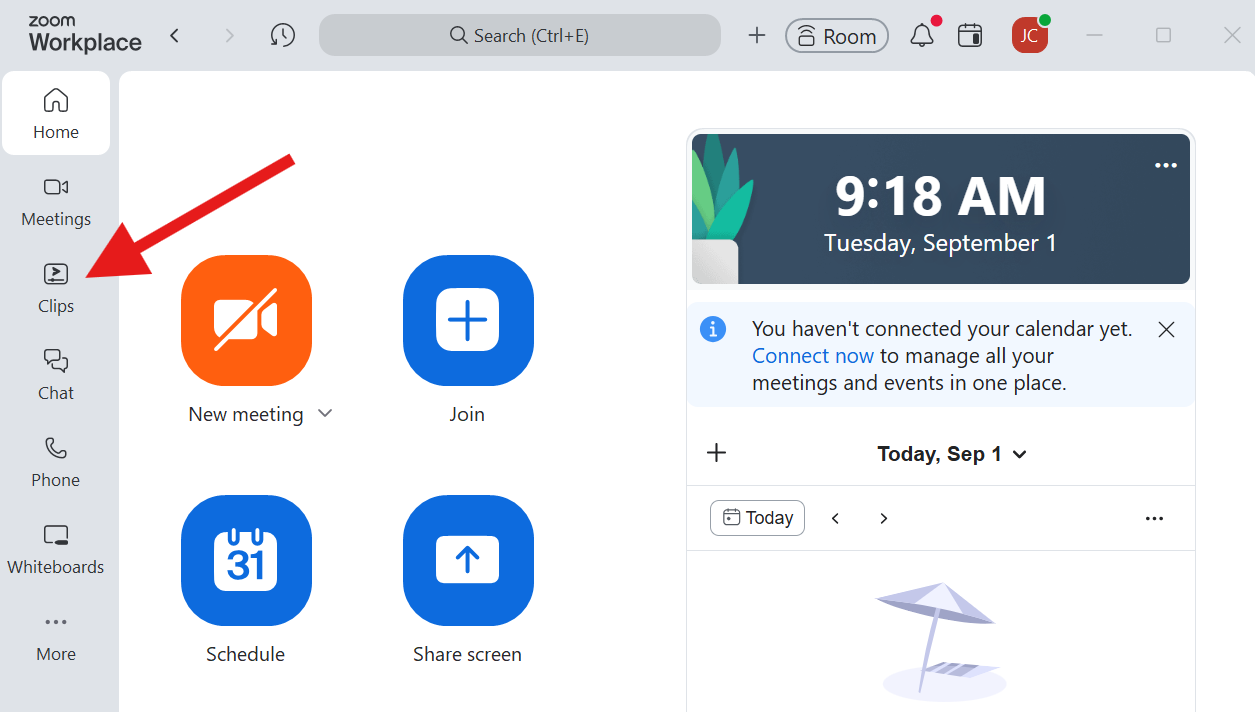Screen dimensions: 1255x712
Task: Jump to Today in the calendar
Action: [757, 518]
